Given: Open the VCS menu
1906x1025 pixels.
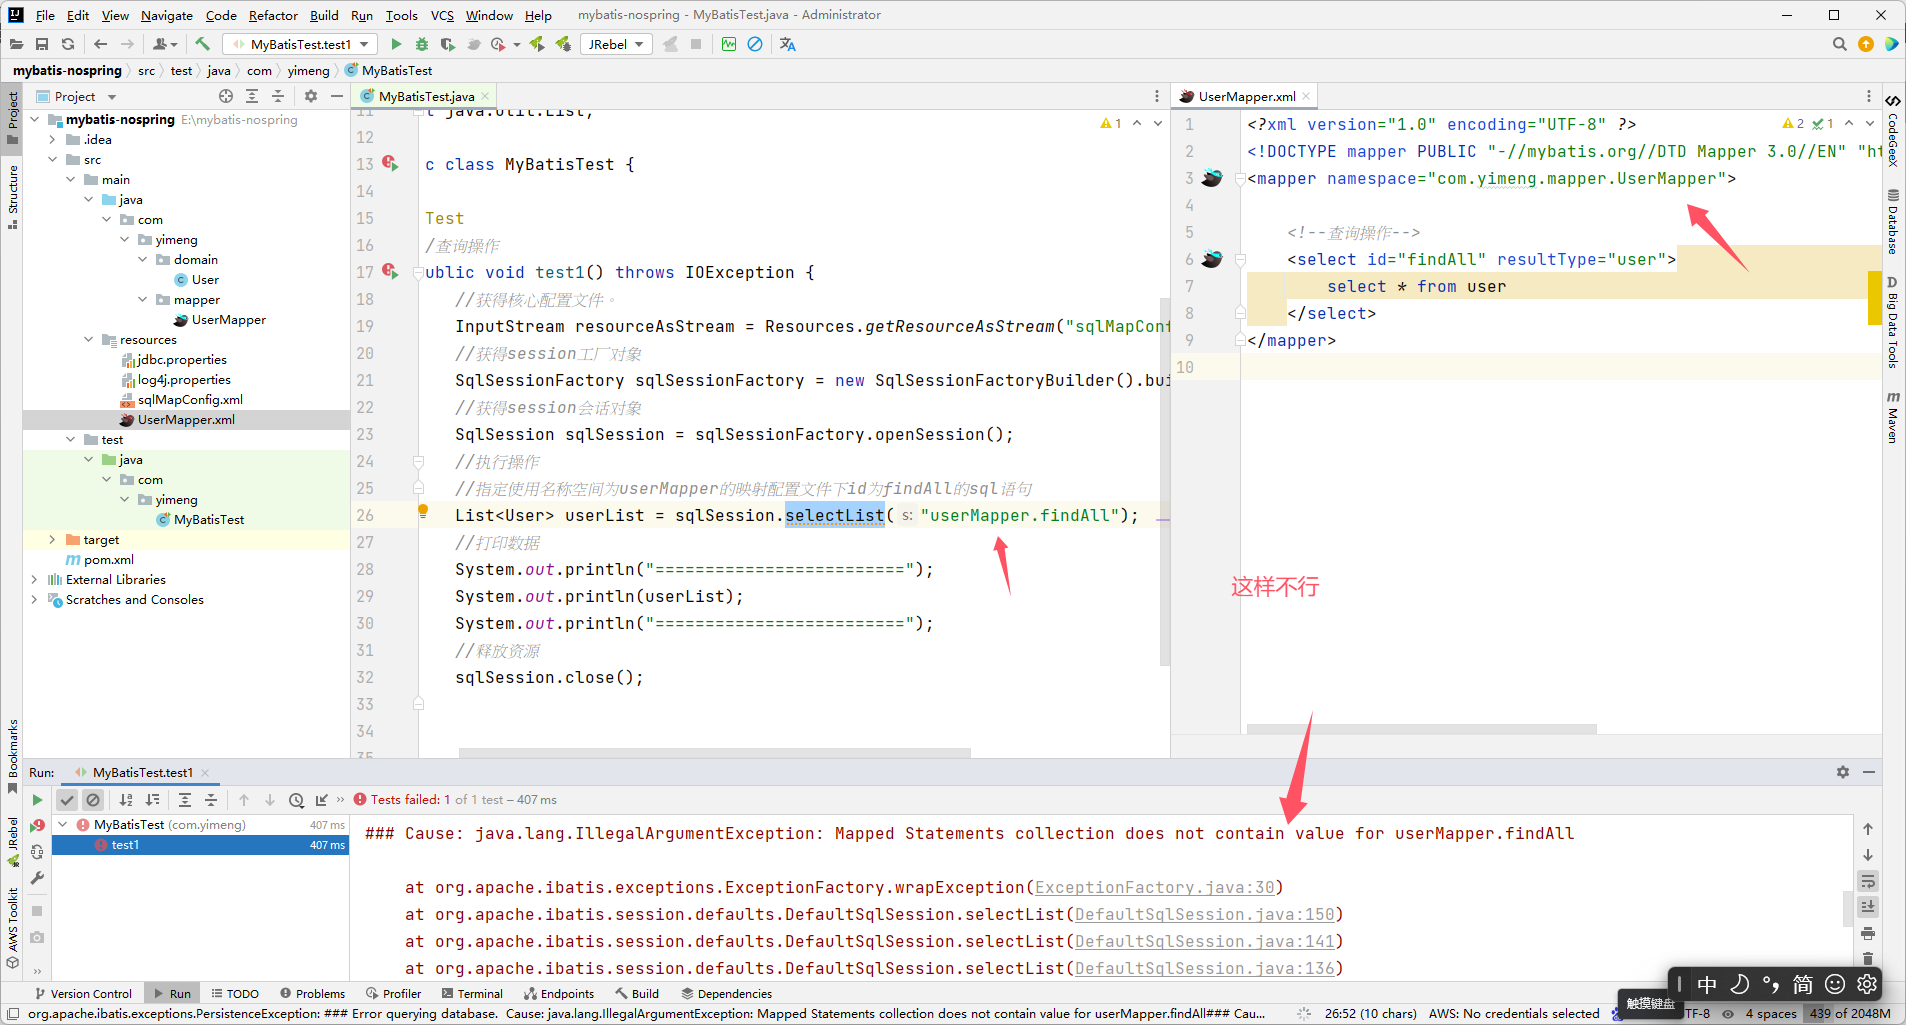Looking at the screenshot, I should 442,15.
